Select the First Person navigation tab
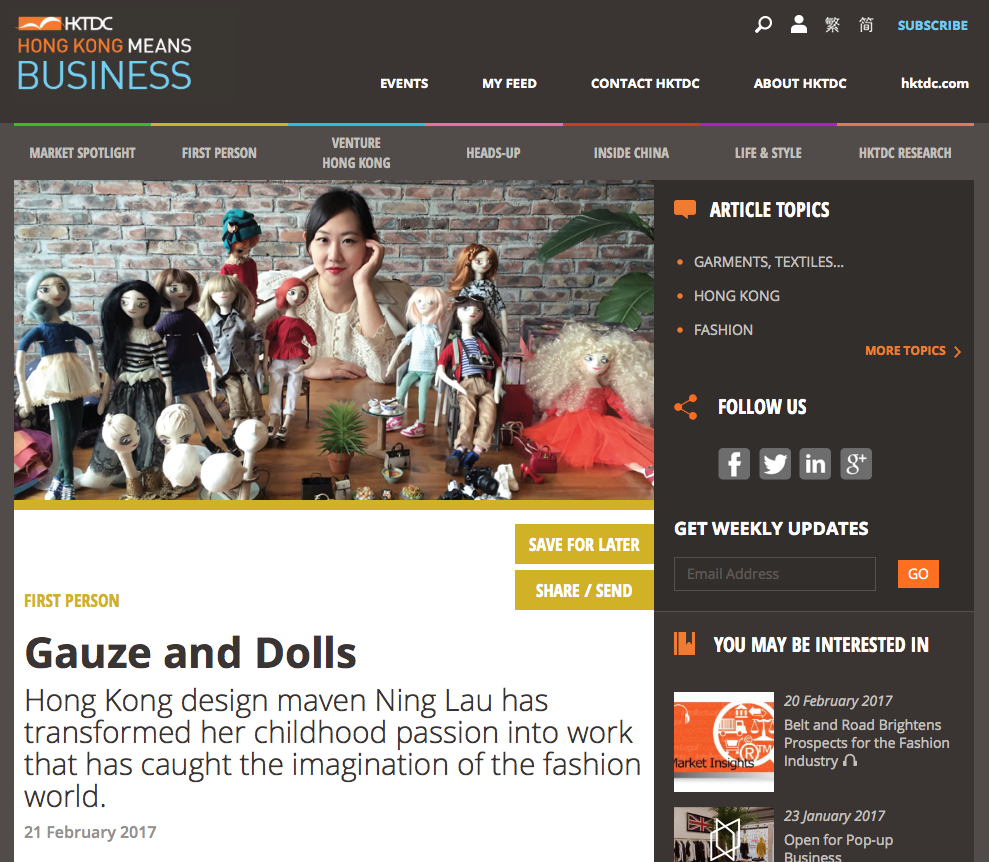The width and height of the screenshot is (989, 862). [219, 153]
